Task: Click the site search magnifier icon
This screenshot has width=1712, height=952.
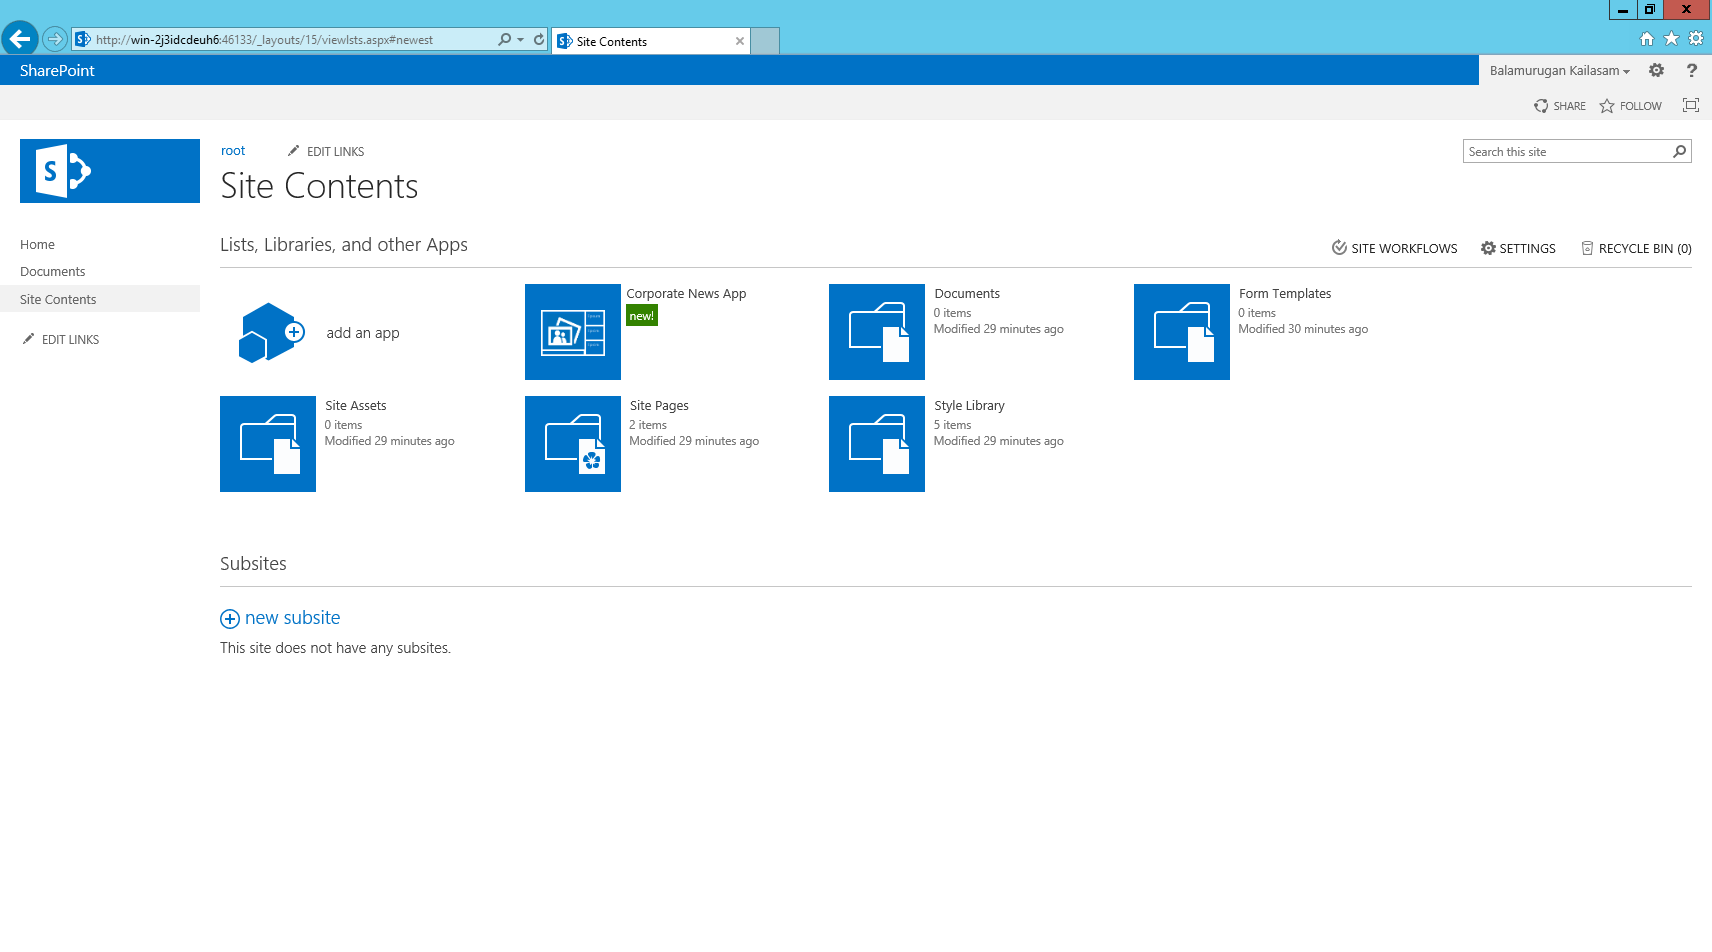Action: [x=1680, y=151]
